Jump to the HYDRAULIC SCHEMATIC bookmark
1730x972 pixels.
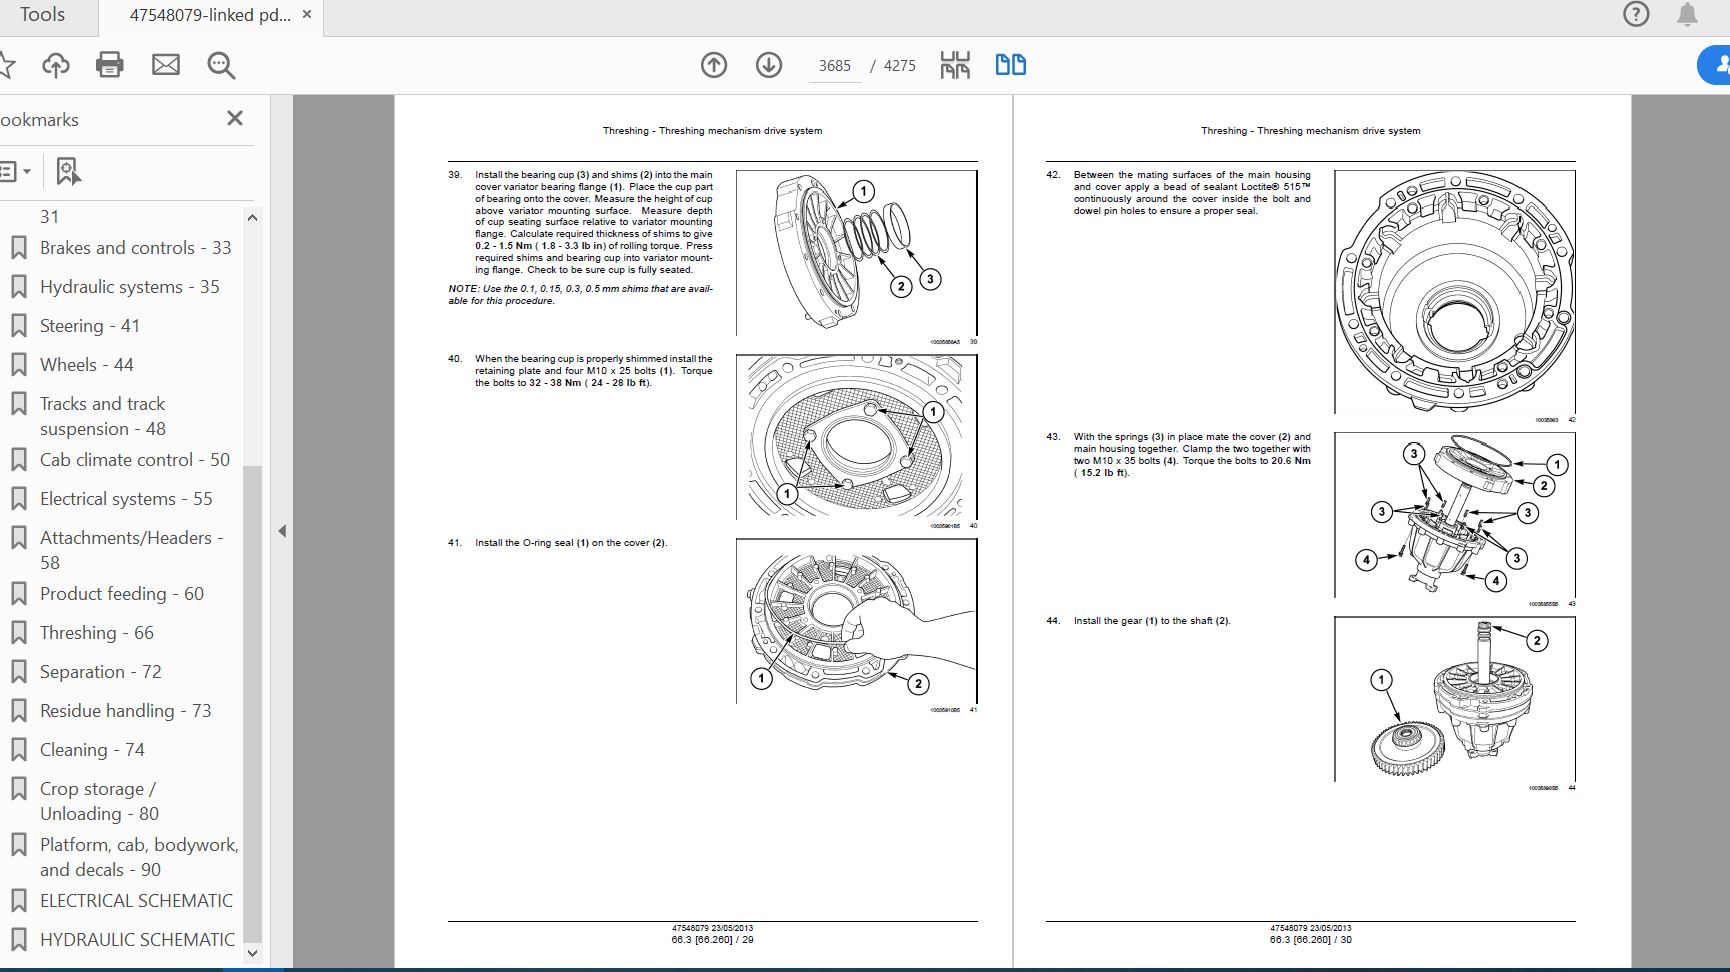(x=137, y=939)
